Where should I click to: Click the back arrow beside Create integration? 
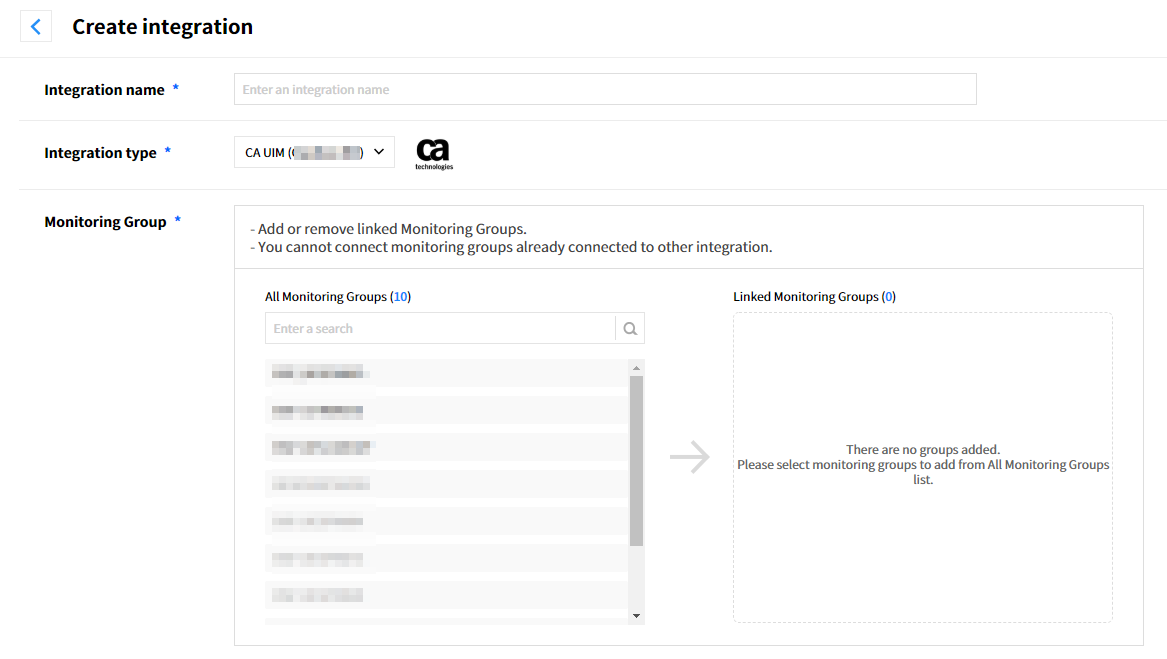click(36, 27)
